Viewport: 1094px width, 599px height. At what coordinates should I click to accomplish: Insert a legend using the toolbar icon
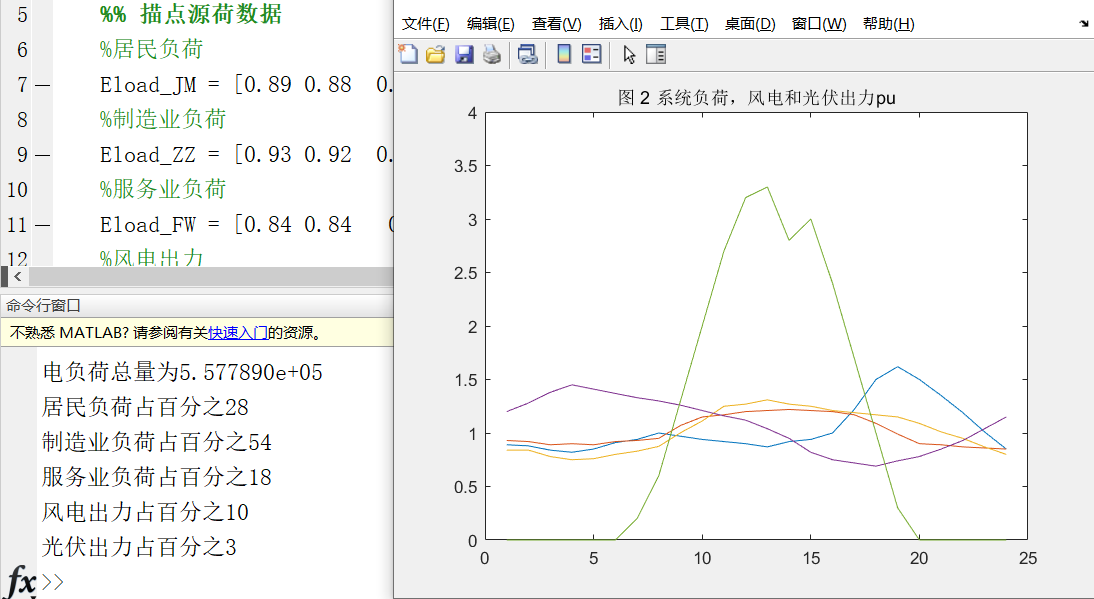click(591, 54)
